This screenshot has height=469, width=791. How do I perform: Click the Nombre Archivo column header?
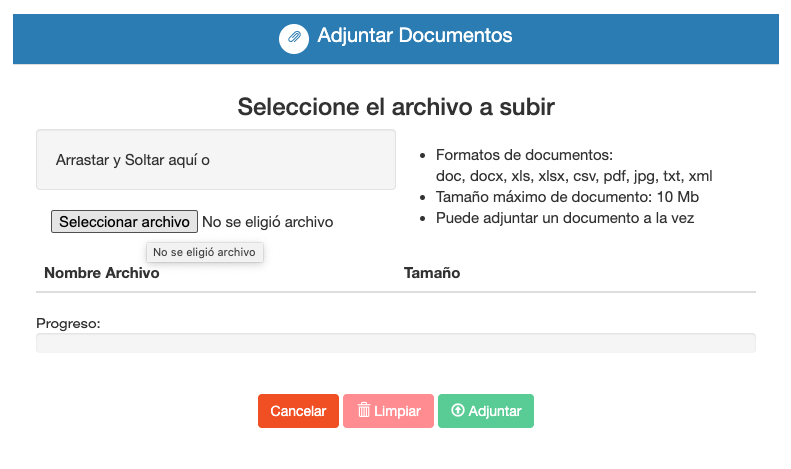coord(102,273)
